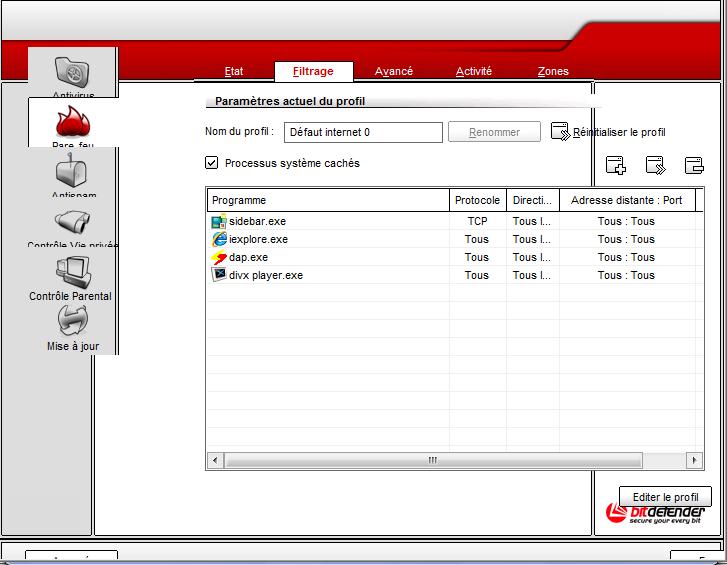
Task: Click the edit rule icon with arrows
Action: coord(655,165)
